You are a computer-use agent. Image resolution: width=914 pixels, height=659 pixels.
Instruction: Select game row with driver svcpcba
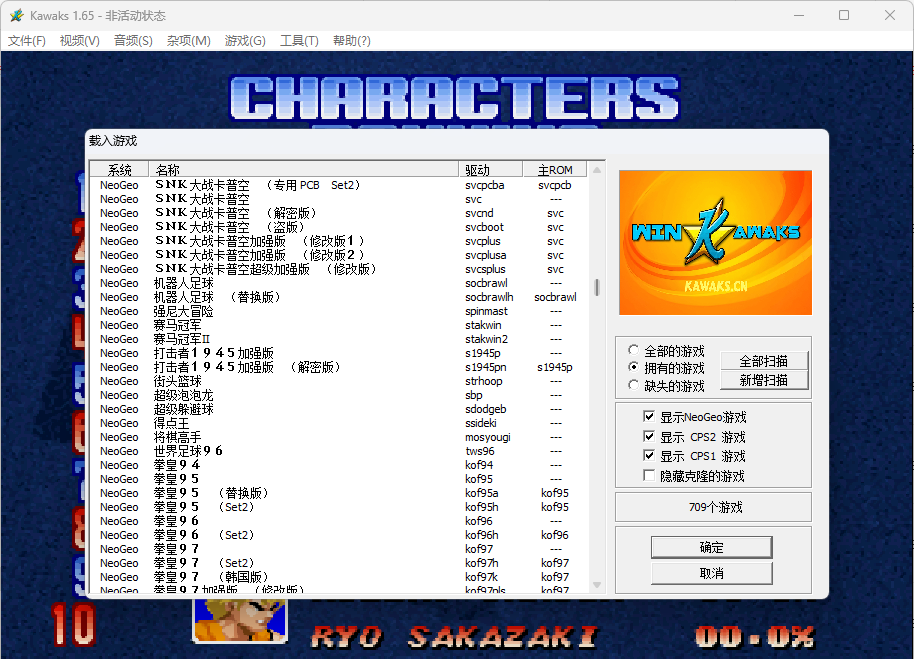[338, 185]
